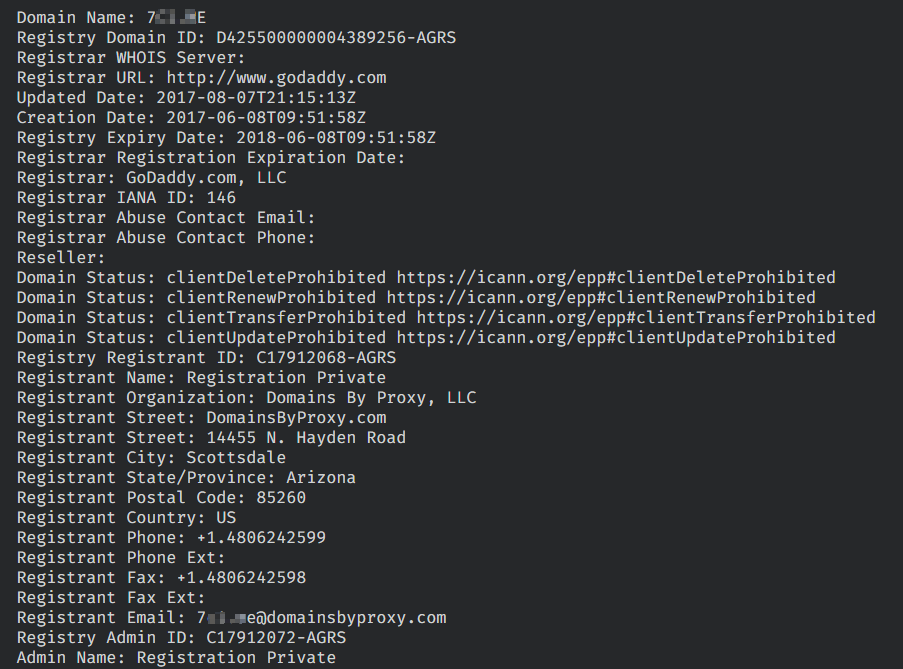Click the Registry Expiry Date timestamp
Screen dimensions: 903x669
click(x=336, y=138)
